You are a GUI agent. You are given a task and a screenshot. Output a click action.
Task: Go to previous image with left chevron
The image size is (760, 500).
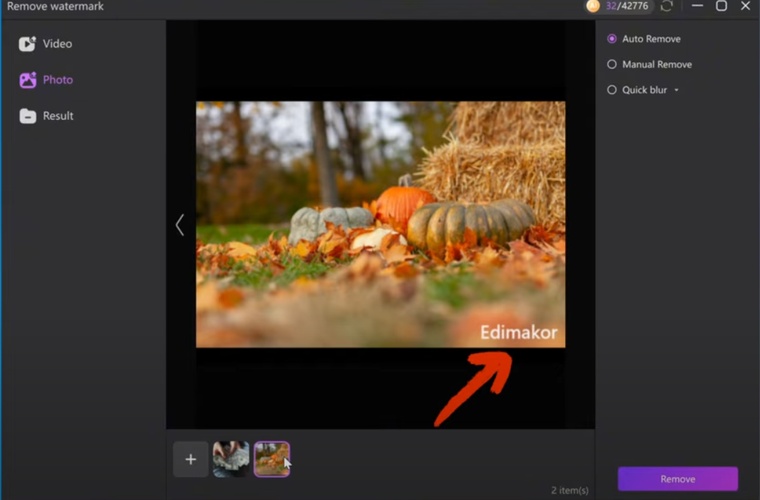[180, 225]
